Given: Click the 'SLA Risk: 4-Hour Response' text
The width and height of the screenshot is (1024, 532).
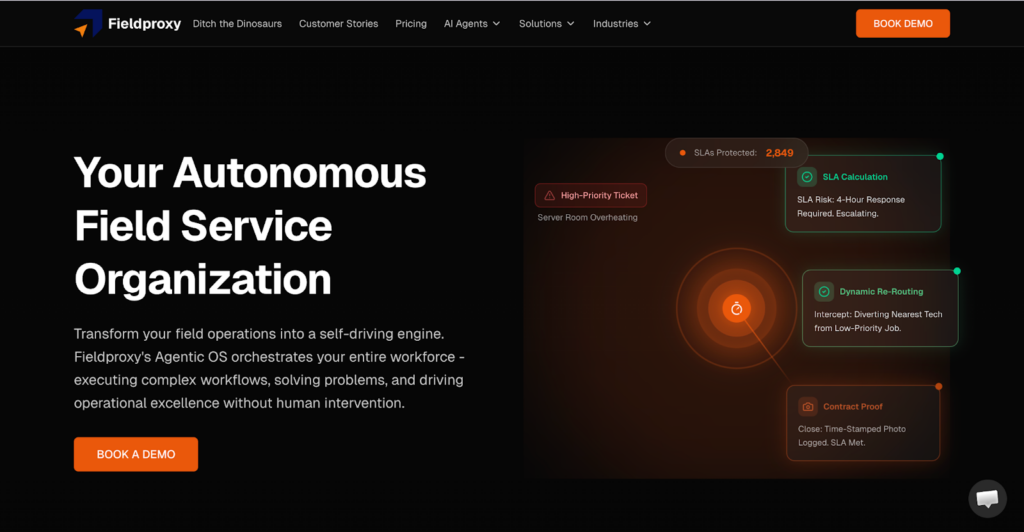Looking at the screenshot, I should [850, 200].
